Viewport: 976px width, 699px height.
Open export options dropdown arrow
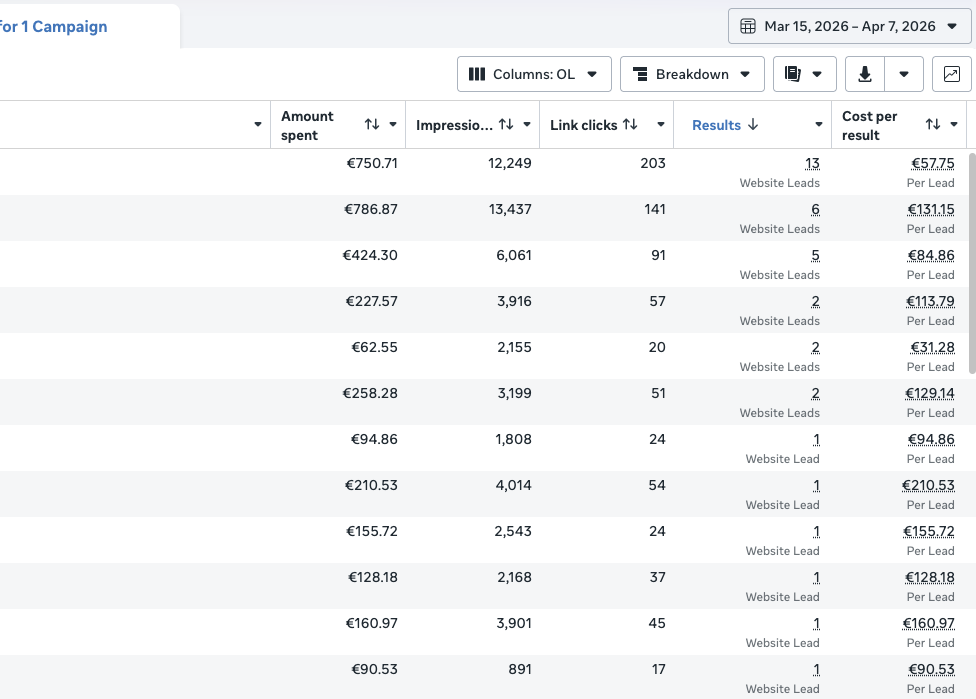point(904,74)
